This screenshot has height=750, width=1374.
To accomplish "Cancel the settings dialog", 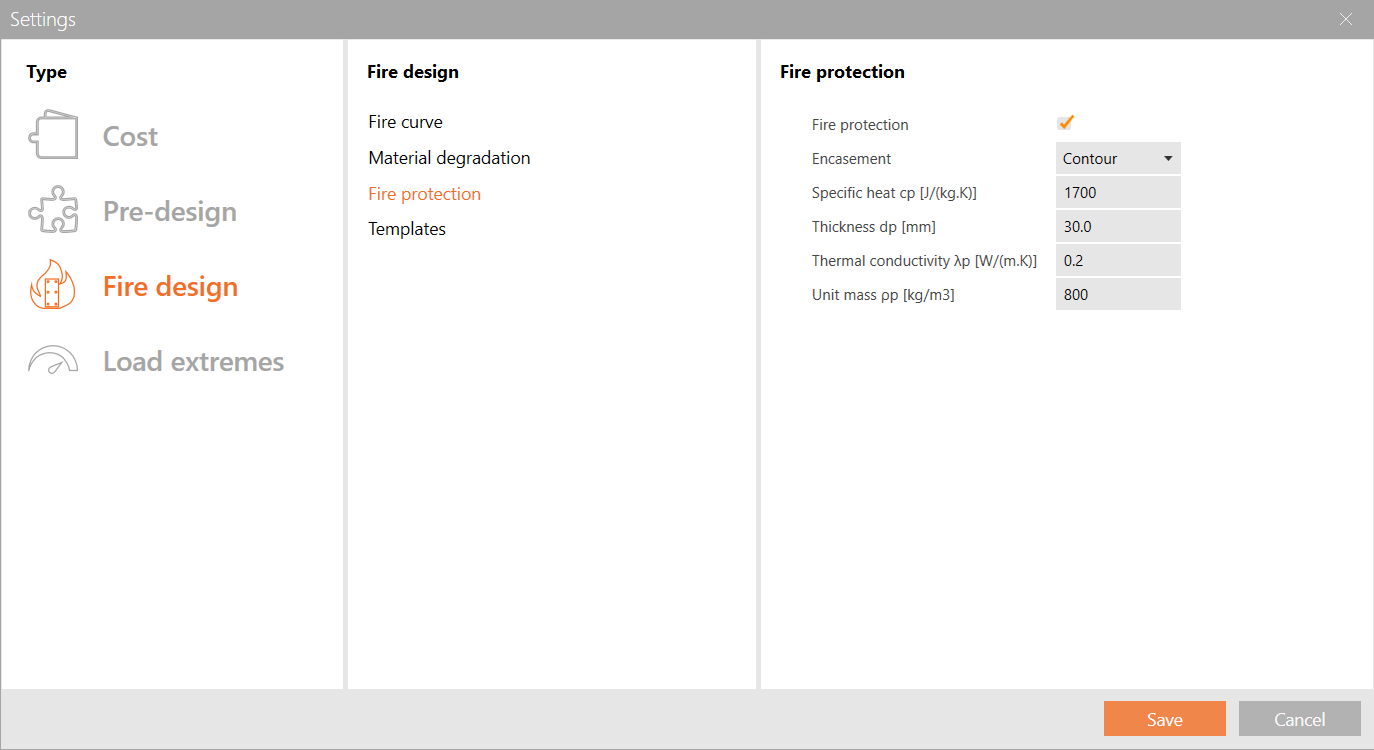I will click(1300, 719).
